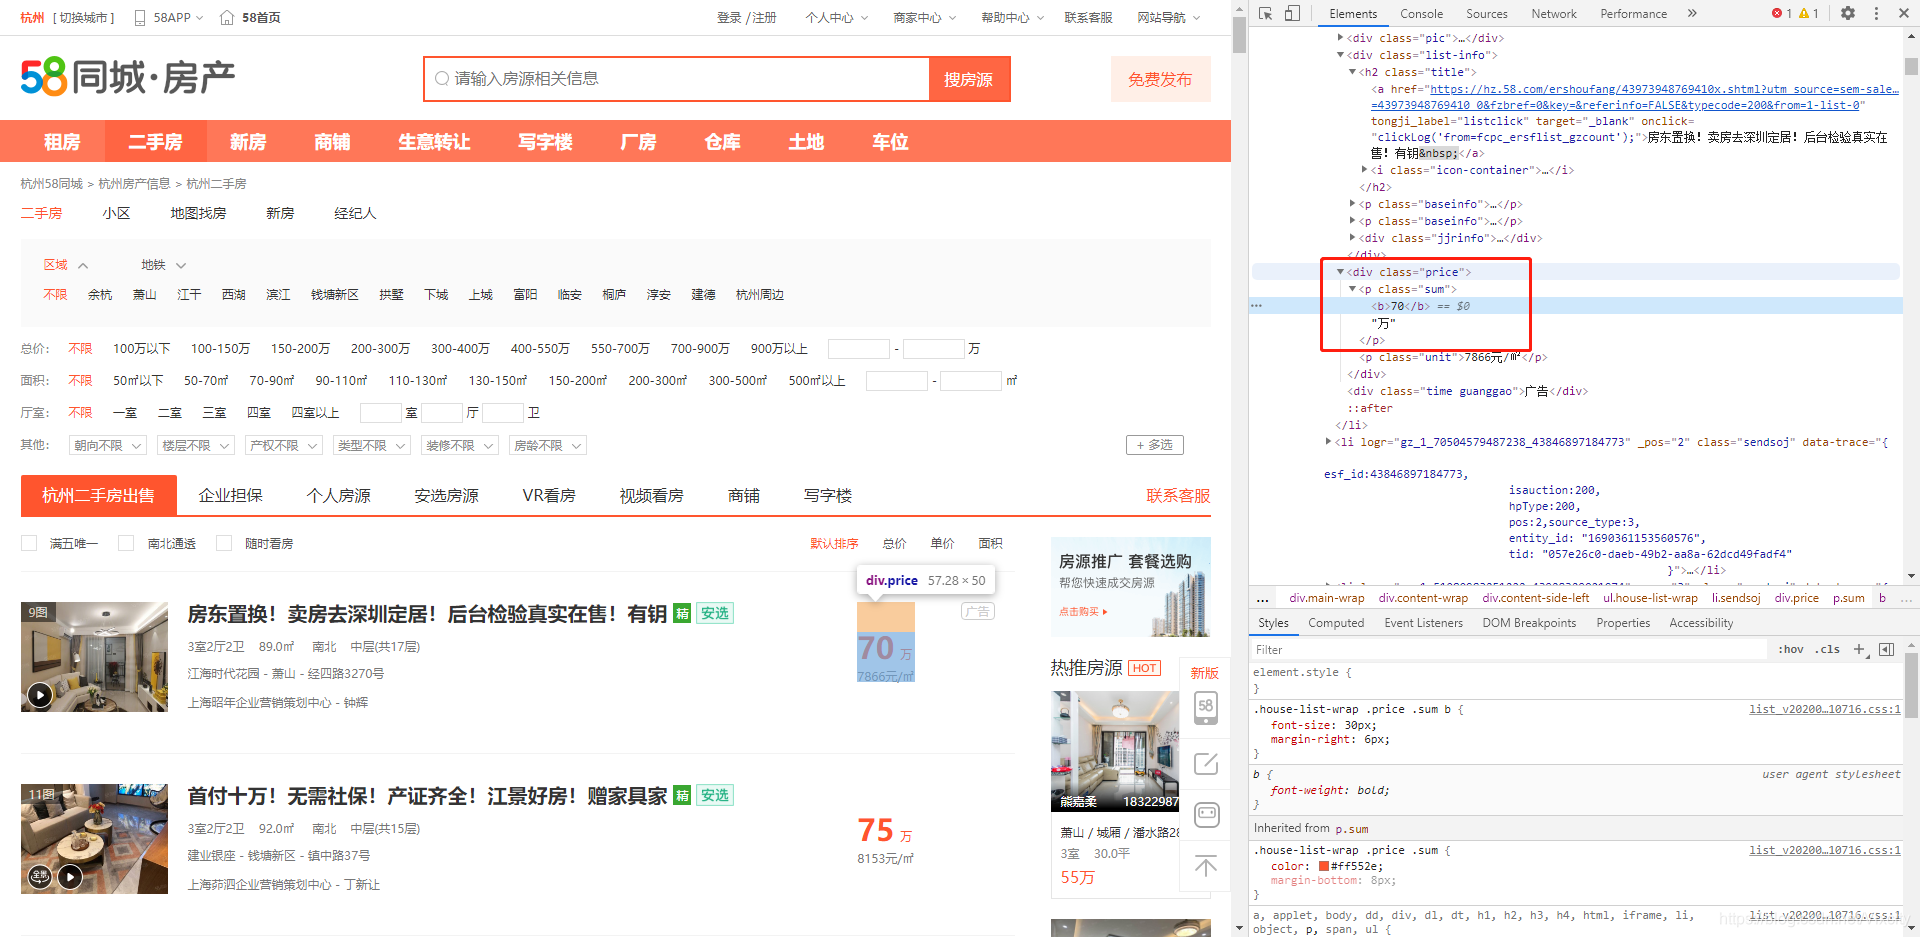Viewport: 1920px width, 937px height.
Task: Click the 58同城 房产 logo
Action: 128,77
